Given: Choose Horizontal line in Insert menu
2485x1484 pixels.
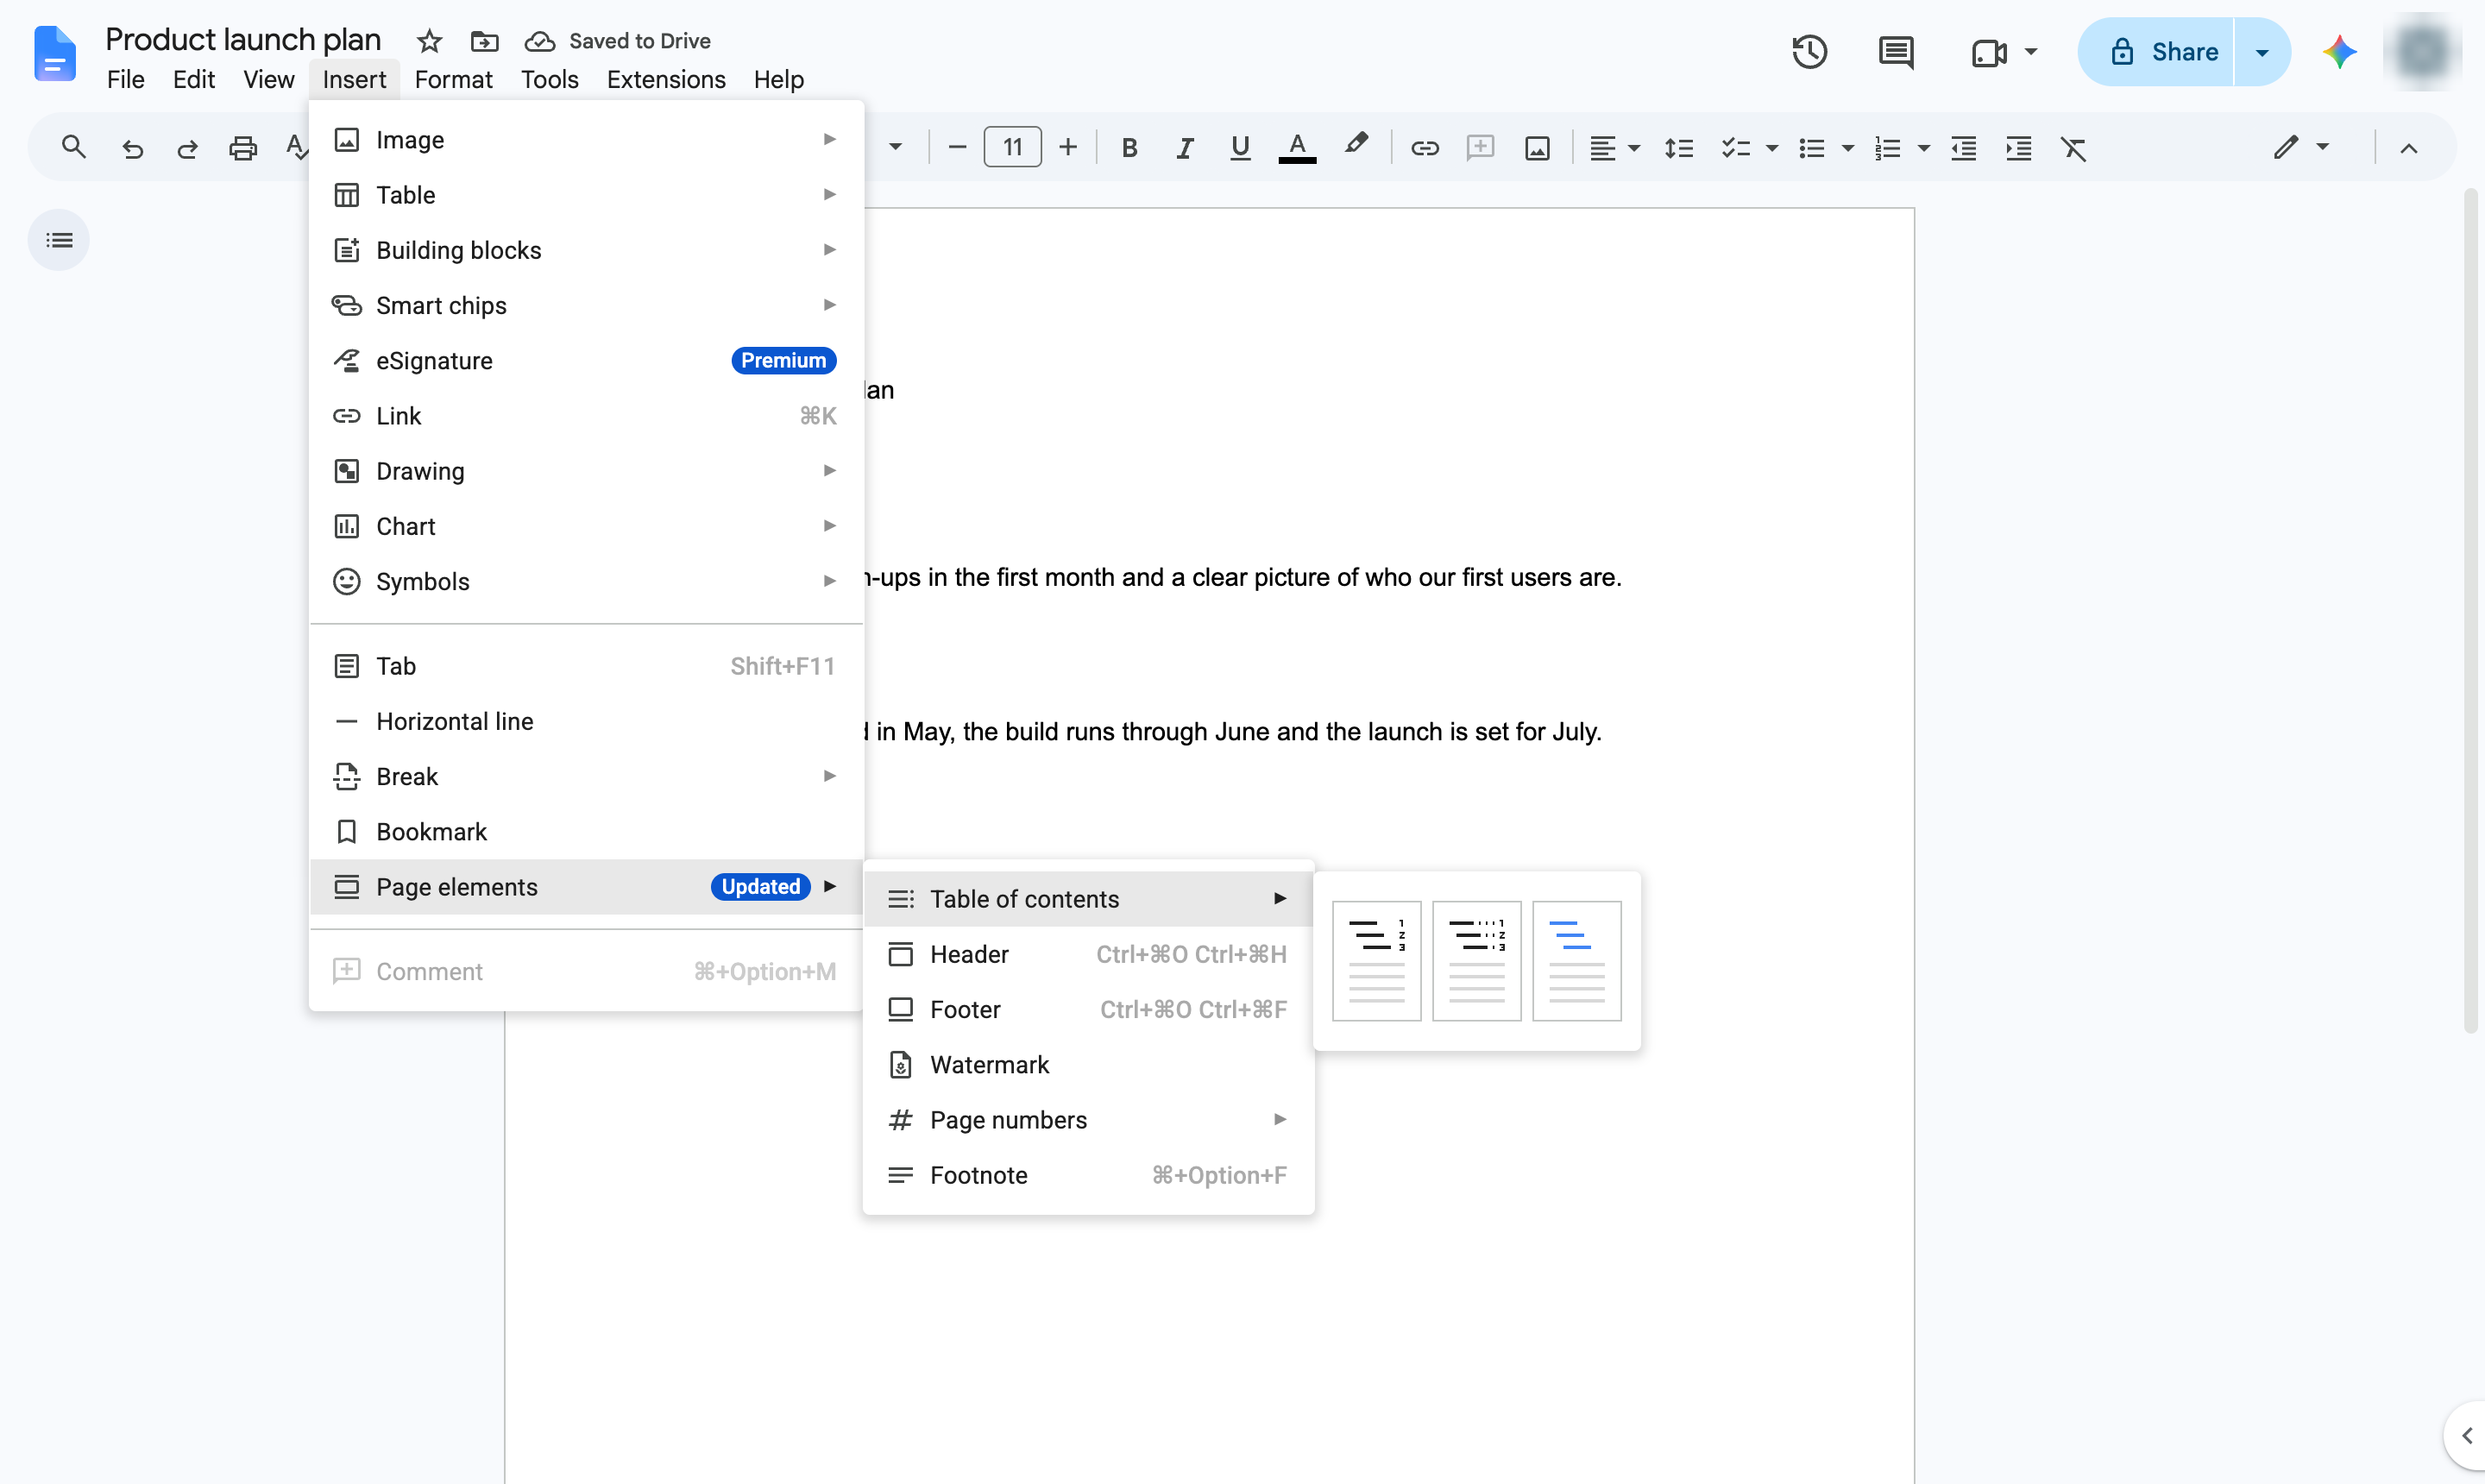Looking at the screenshot, I should click(x=586, y=721).
